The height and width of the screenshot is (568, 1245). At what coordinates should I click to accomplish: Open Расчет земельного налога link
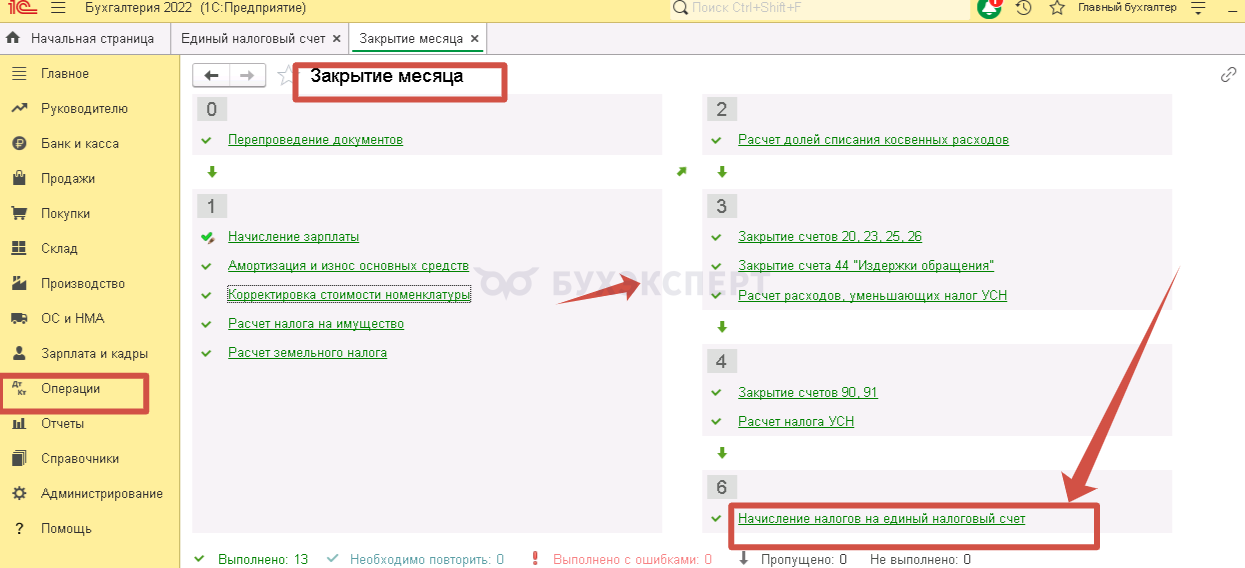307,353
